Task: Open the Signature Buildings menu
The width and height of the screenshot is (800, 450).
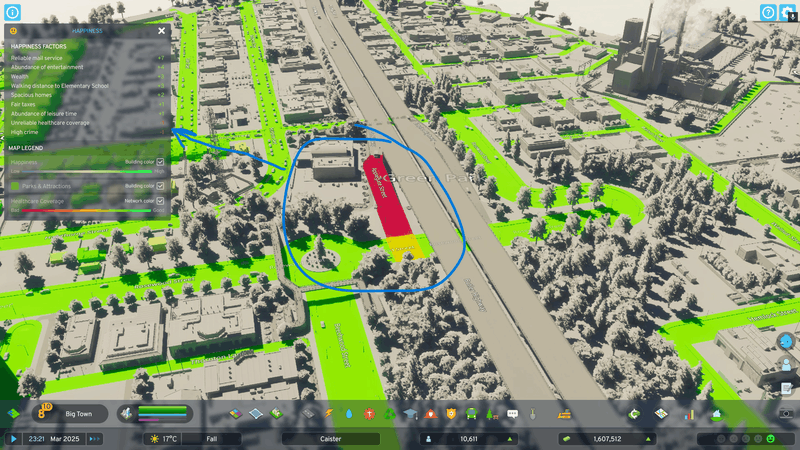Action: (276, 414)
